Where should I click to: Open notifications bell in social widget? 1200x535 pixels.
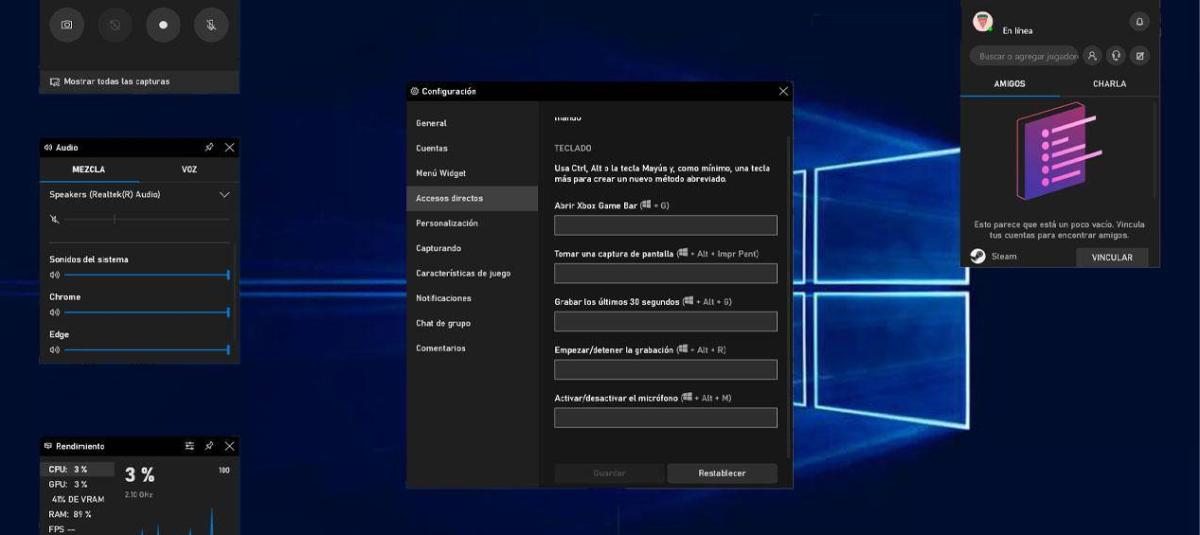click(1139, 21)
